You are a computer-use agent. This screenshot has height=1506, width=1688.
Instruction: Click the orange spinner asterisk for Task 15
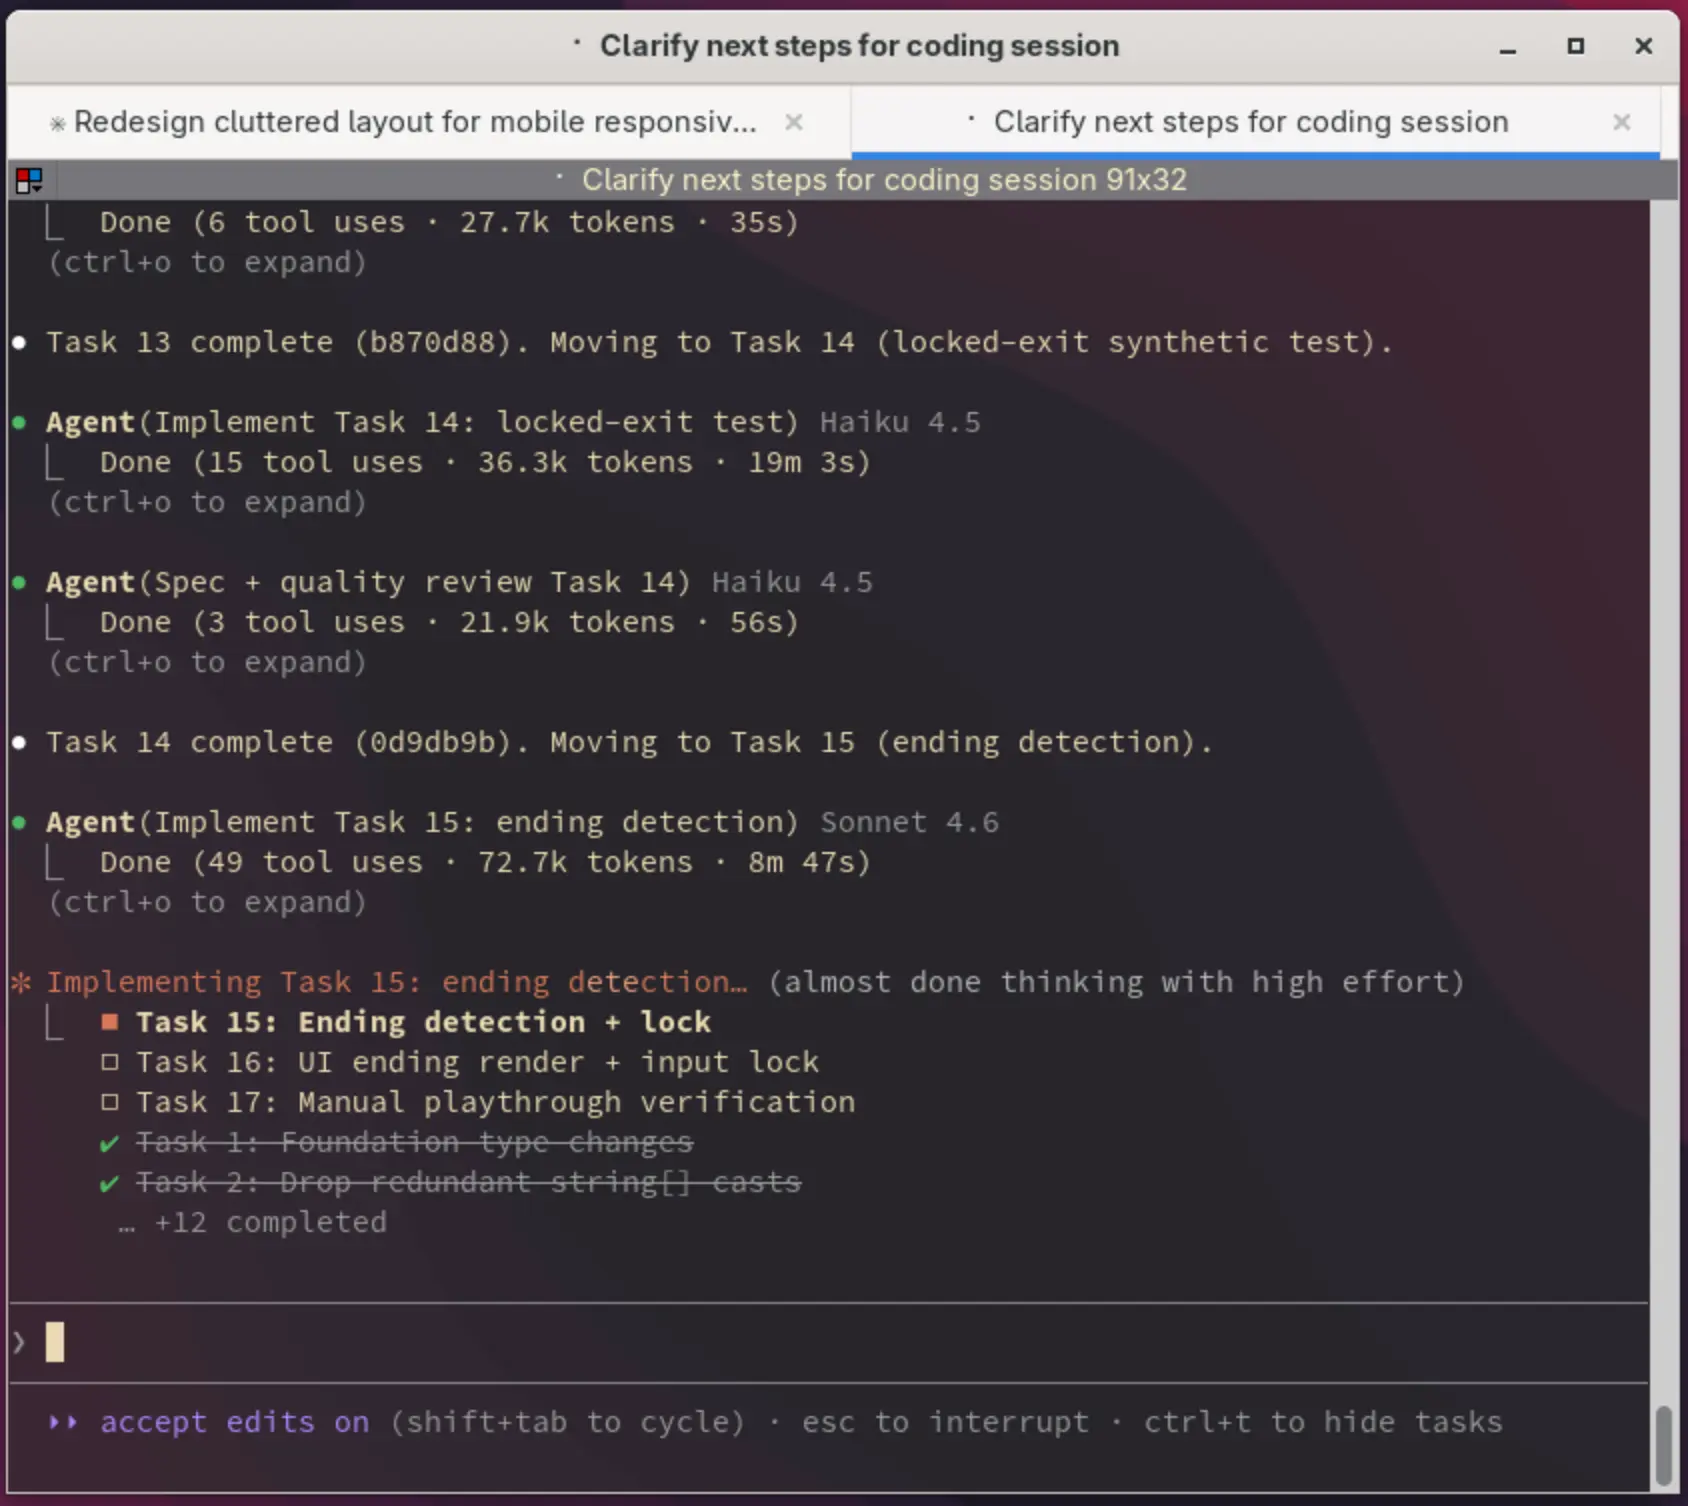(21, 982)
